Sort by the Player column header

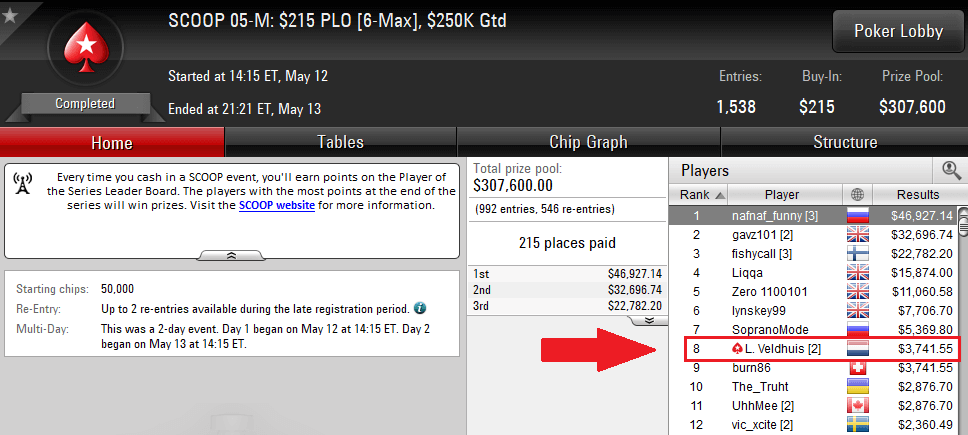tap(785, 194)
